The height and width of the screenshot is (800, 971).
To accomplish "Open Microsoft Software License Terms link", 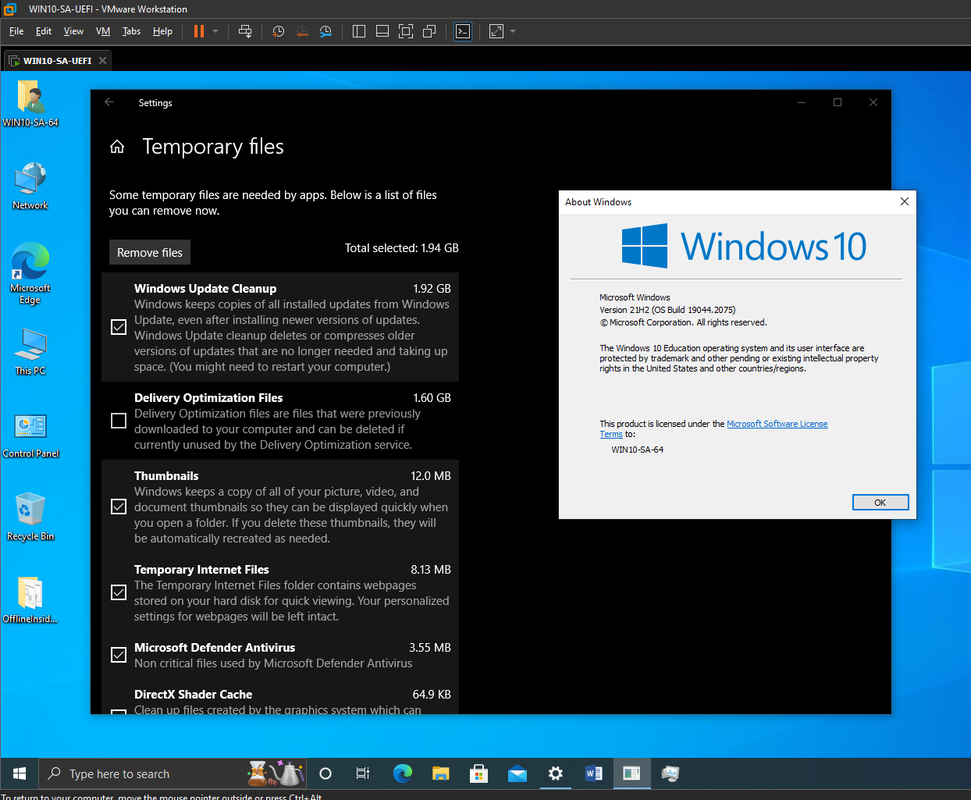I will pos(777,424).
